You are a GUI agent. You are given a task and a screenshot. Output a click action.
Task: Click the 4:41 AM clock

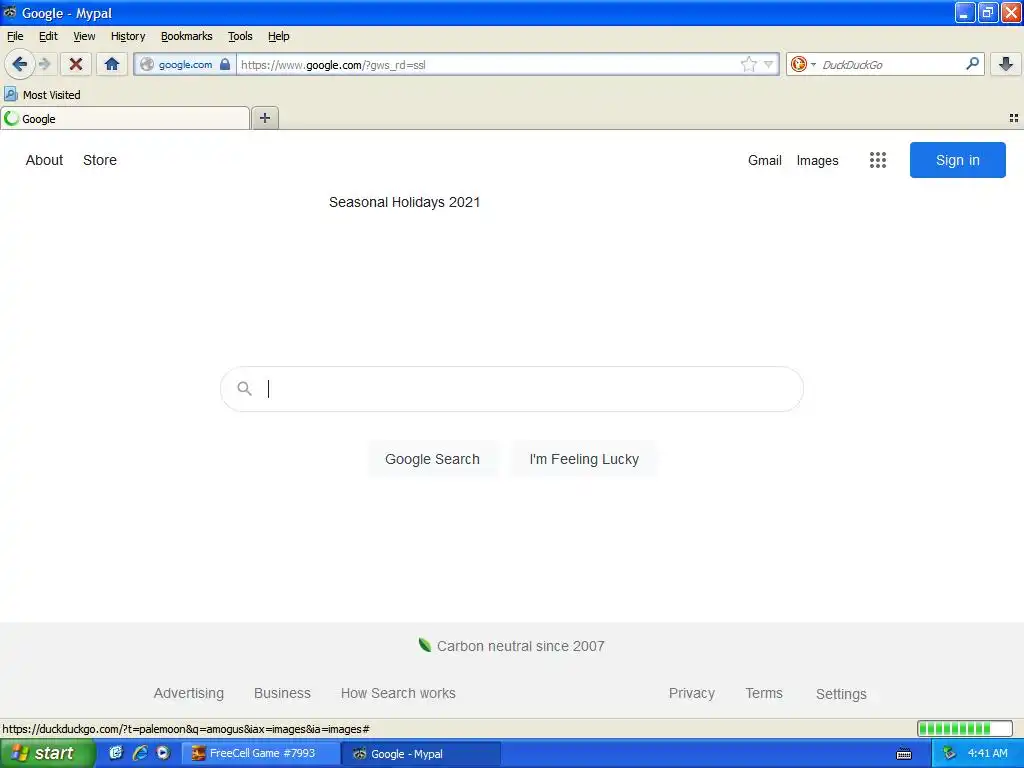tap(987, 753)
